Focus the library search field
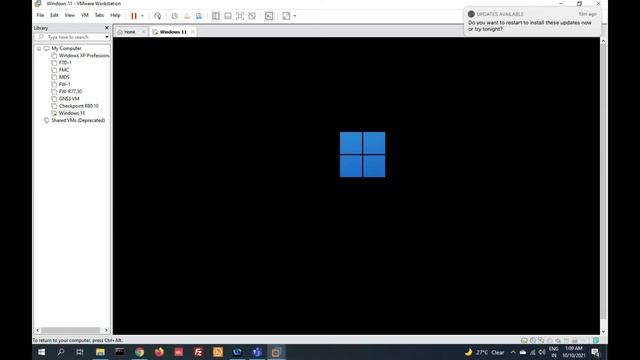The width and height of the screenshot is (640, 360). coord(71,37)
